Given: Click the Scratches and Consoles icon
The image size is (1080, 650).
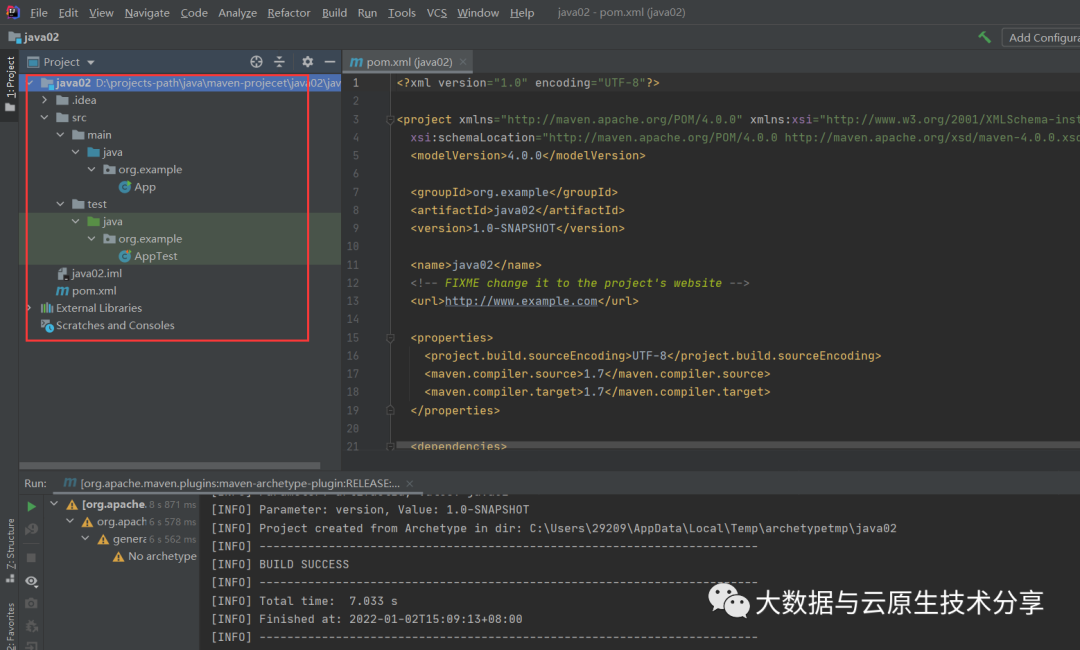Looking at the screenshot, I should click(47, 325).
